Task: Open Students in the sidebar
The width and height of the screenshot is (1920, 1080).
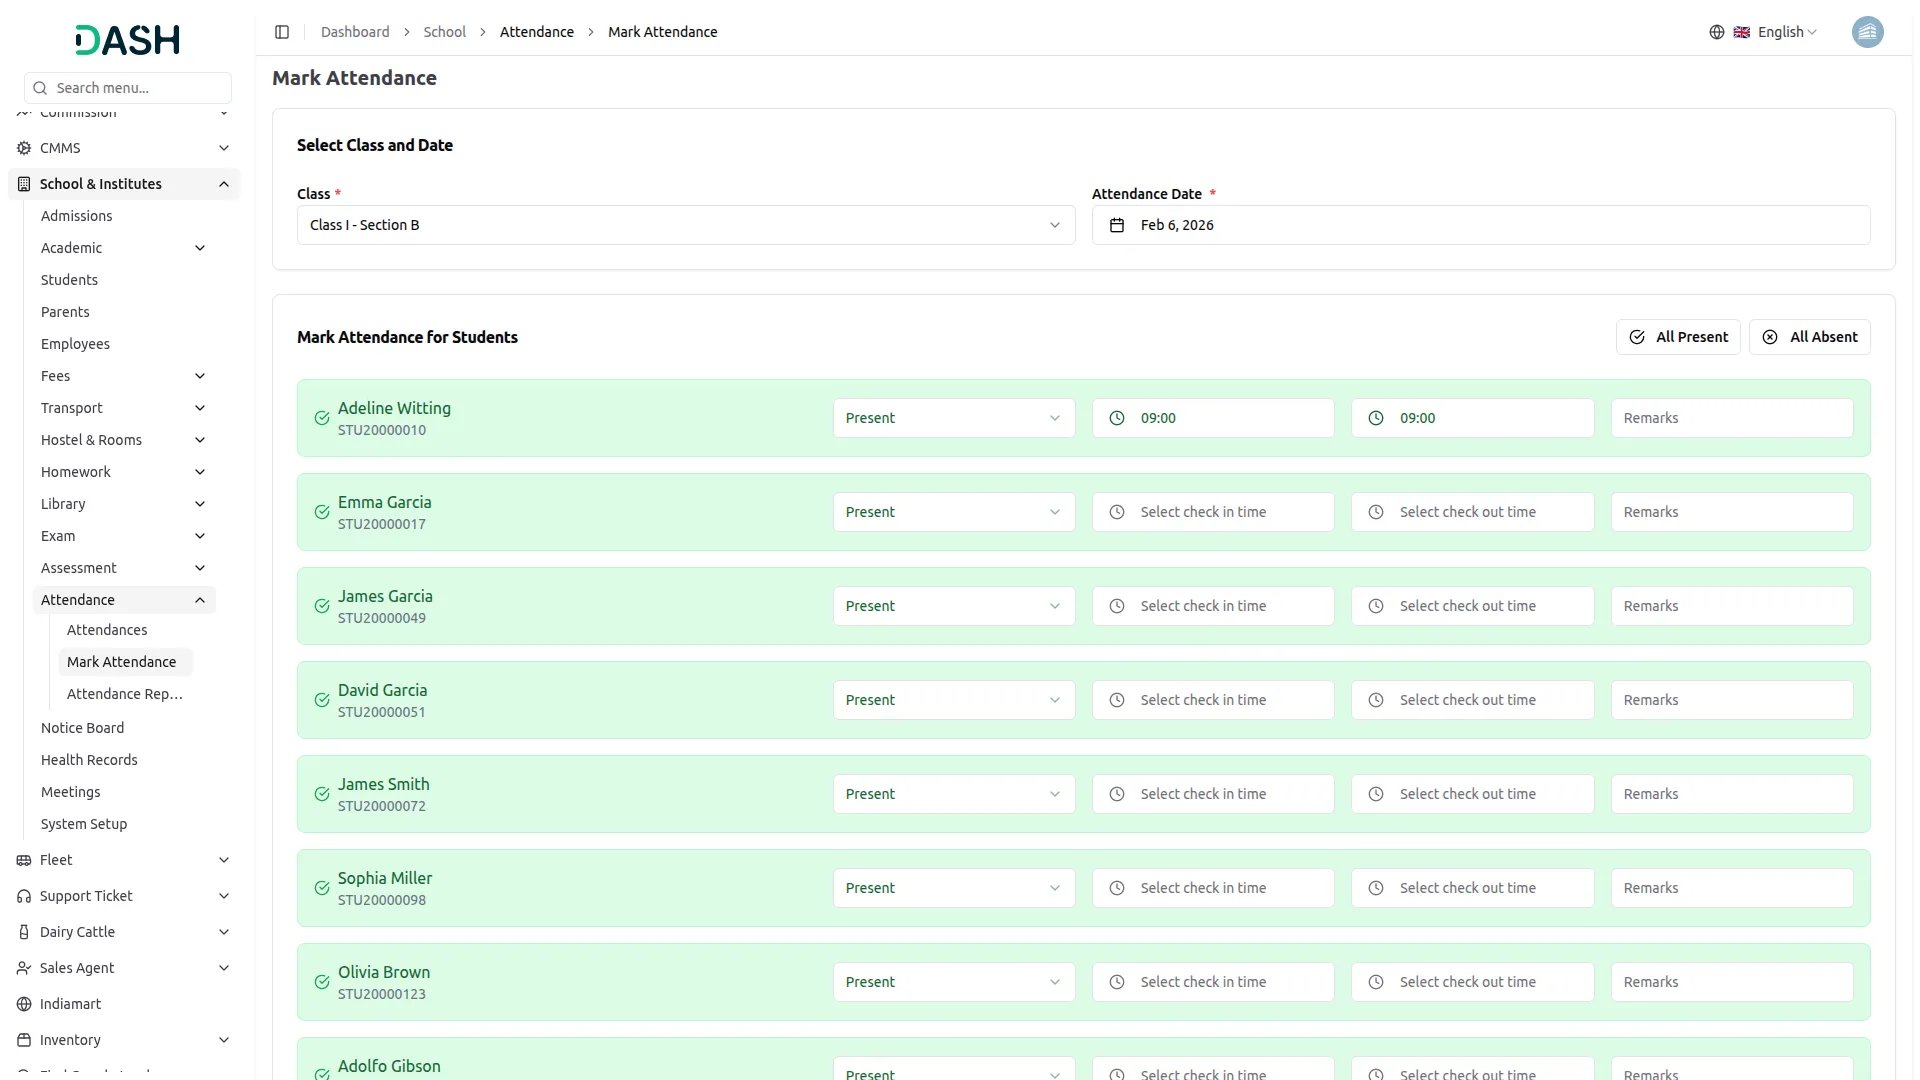Action: pyautogui.click(x=69, y=280)
